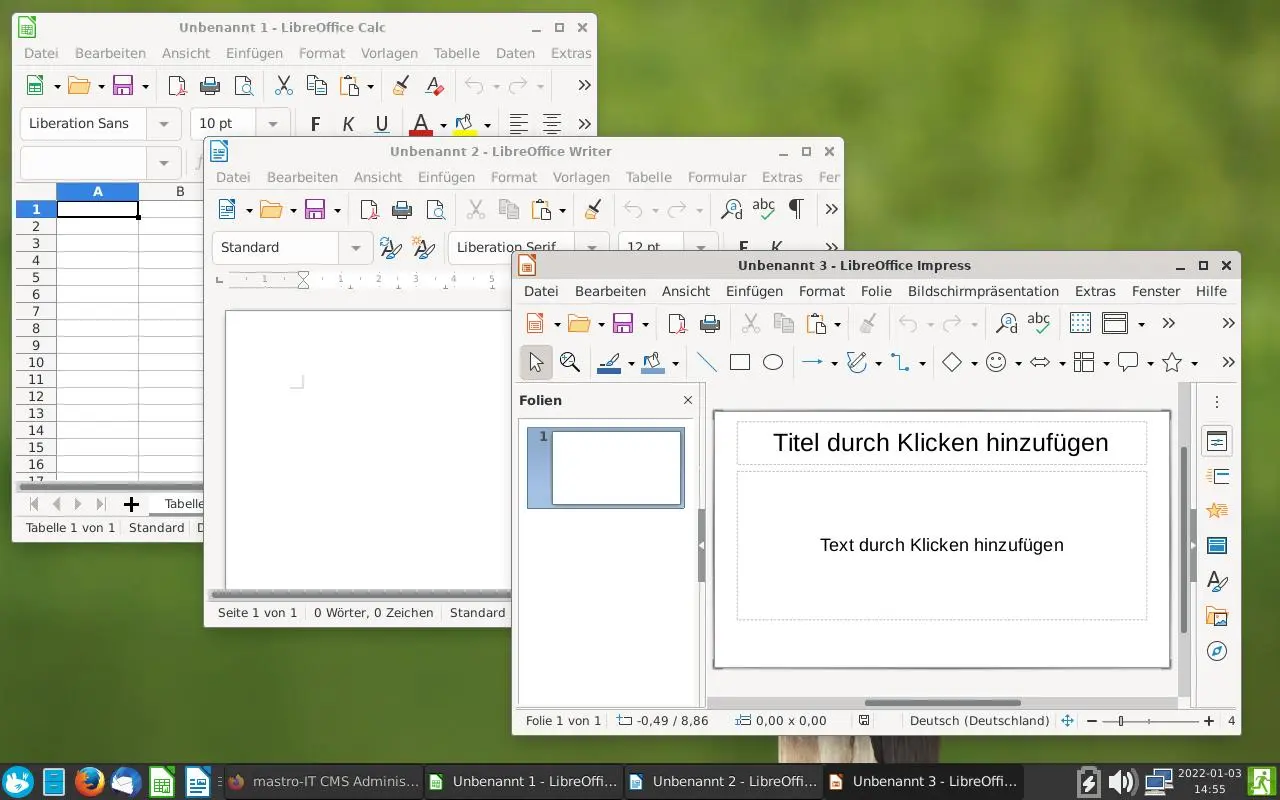Viewport: 1280px width, 800px height.
Task: Open Folie menu in Impress
Action: [876, 291]
